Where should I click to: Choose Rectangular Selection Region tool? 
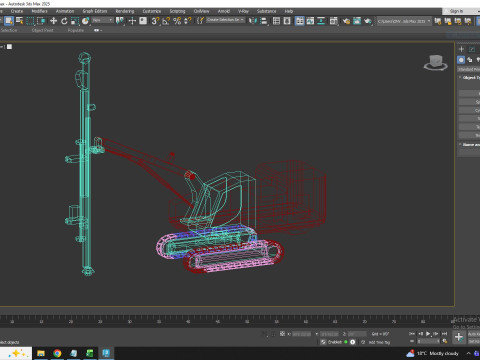30,21
